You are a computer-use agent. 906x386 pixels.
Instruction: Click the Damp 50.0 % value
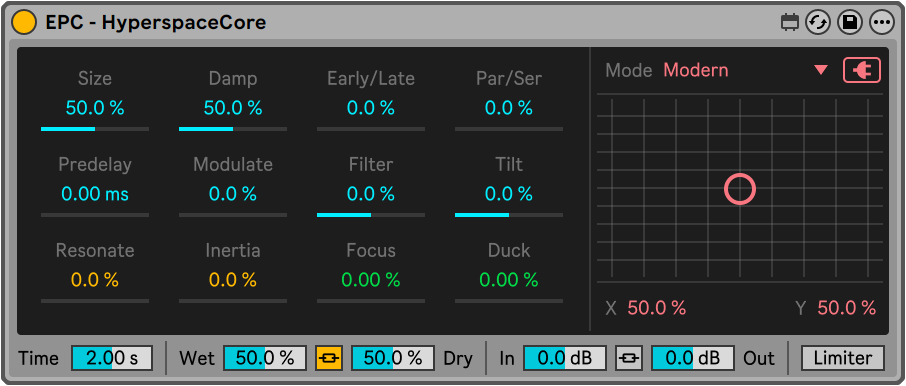click(233, 108)
